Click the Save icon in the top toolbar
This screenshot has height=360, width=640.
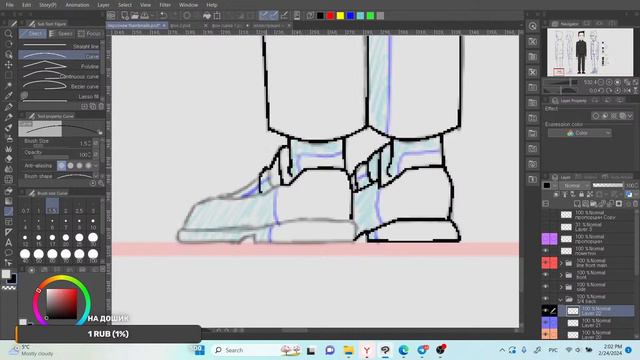[144, 16]
